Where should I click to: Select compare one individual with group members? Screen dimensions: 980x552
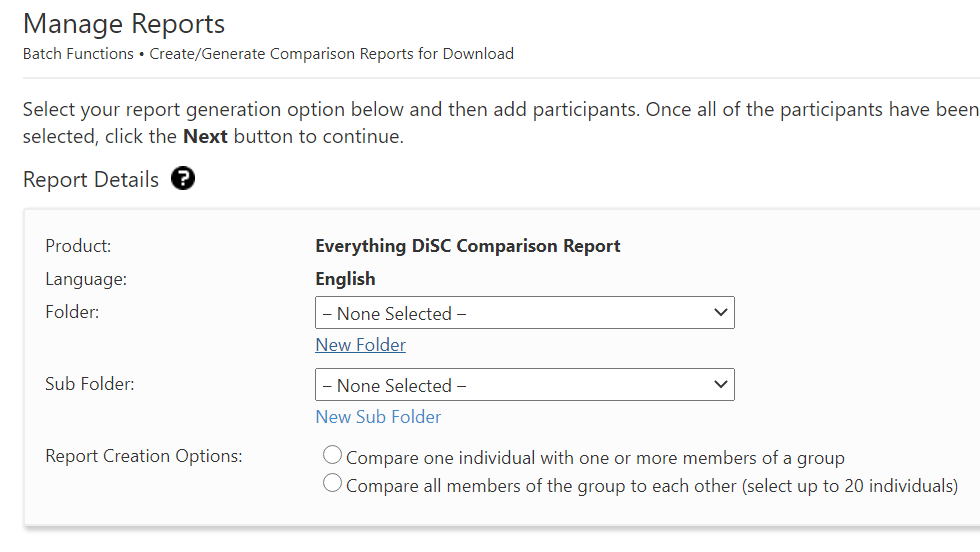click(332, 454)
